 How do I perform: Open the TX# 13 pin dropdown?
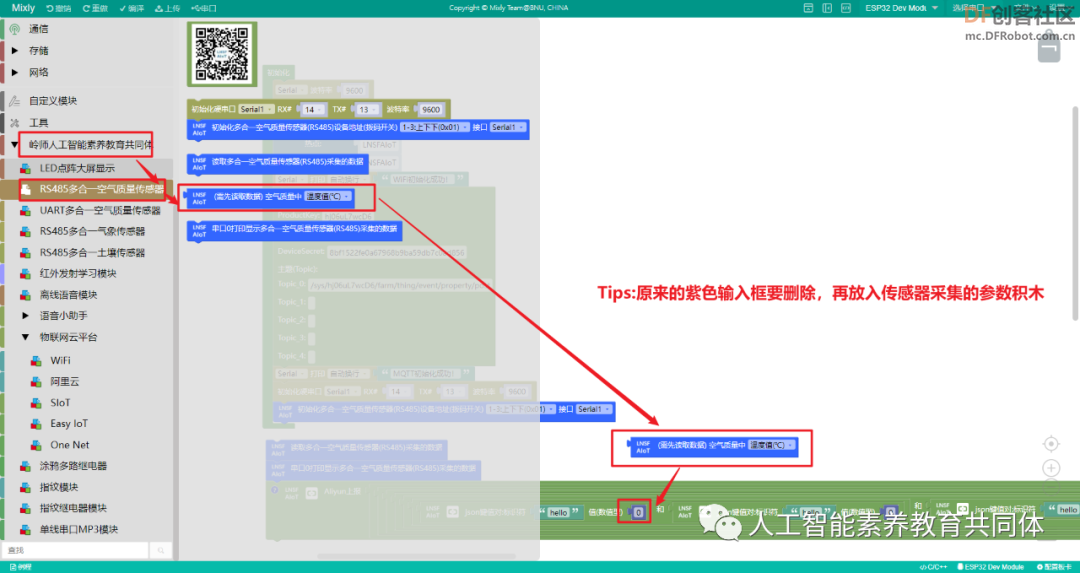pyautogui.click(x=367, y=110)
